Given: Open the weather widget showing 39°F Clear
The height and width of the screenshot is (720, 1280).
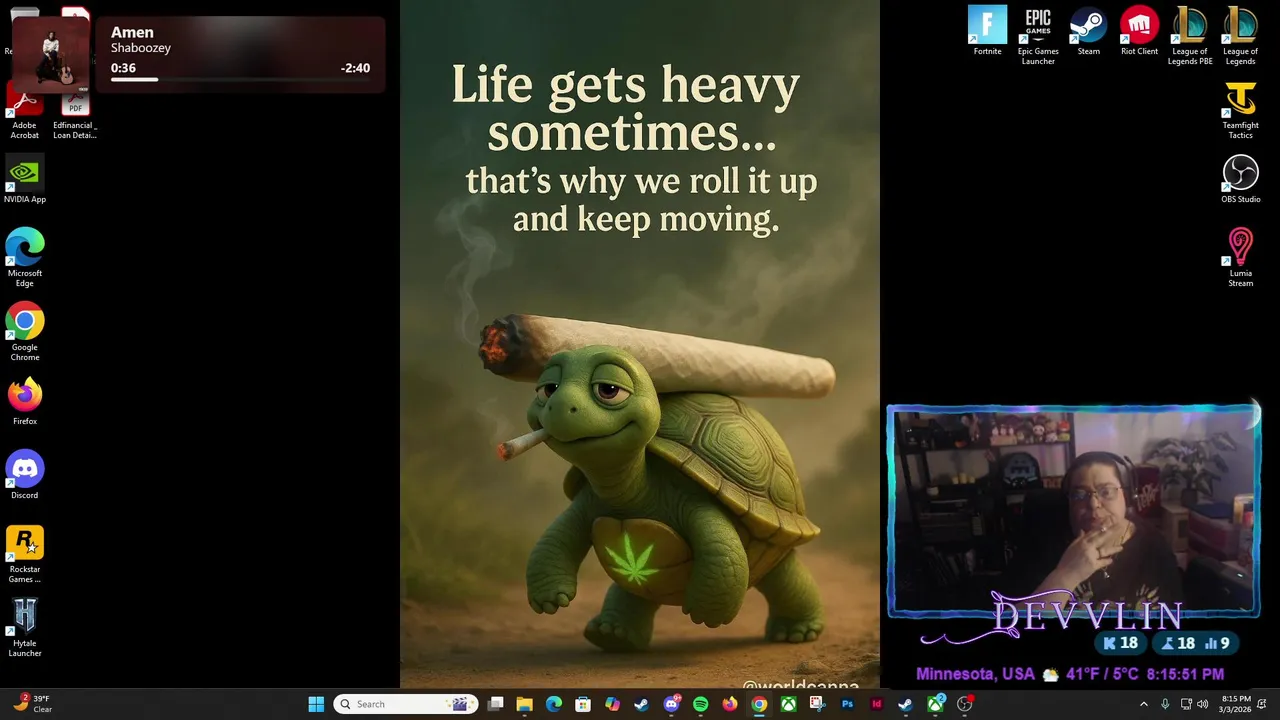Looking at the screenshot, I should (x=32, y=704).
